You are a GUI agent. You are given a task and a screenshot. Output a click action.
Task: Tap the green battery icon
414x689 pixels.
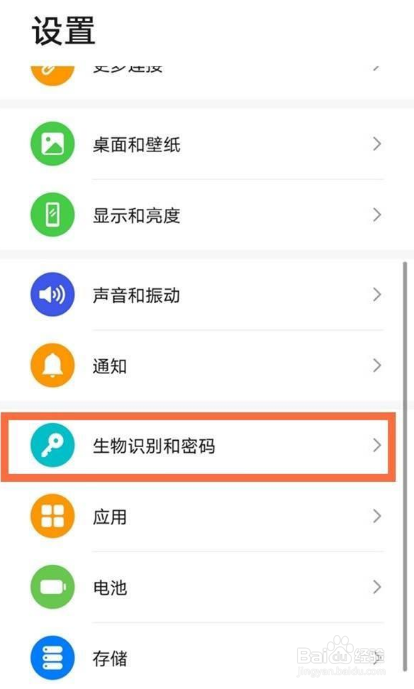[52, 587]
